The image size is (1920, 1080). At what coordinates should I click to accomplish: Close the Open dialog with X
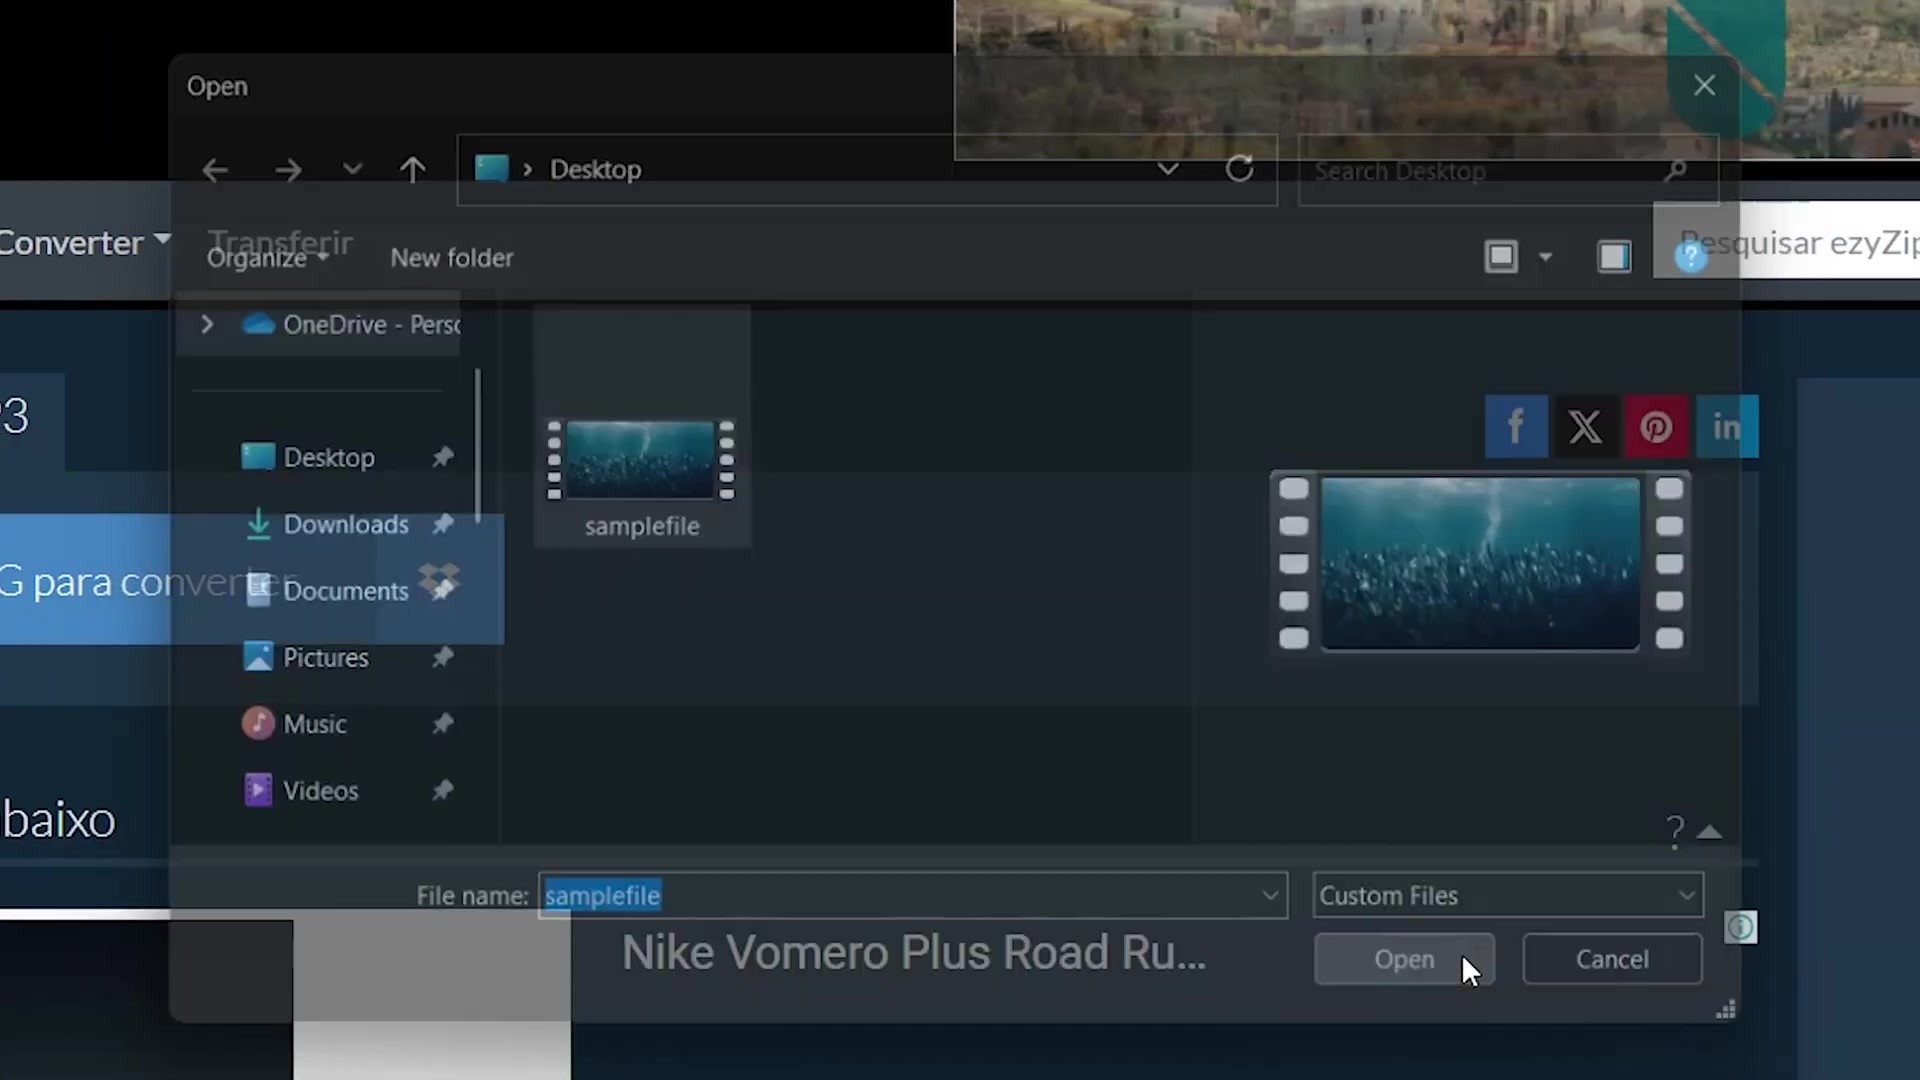pyautogui.click(x=1704, y=85)
